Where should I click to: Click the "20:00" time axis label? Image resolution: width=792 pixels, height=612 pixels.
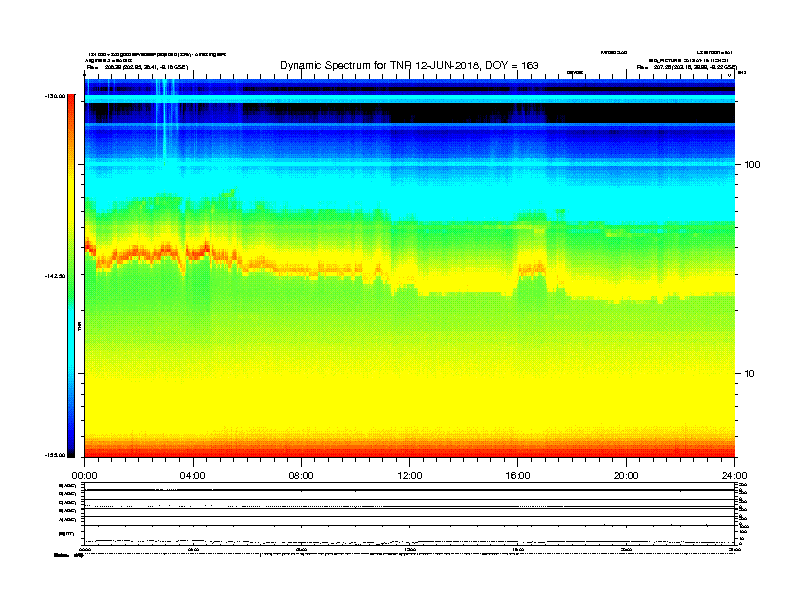point(626,476)
